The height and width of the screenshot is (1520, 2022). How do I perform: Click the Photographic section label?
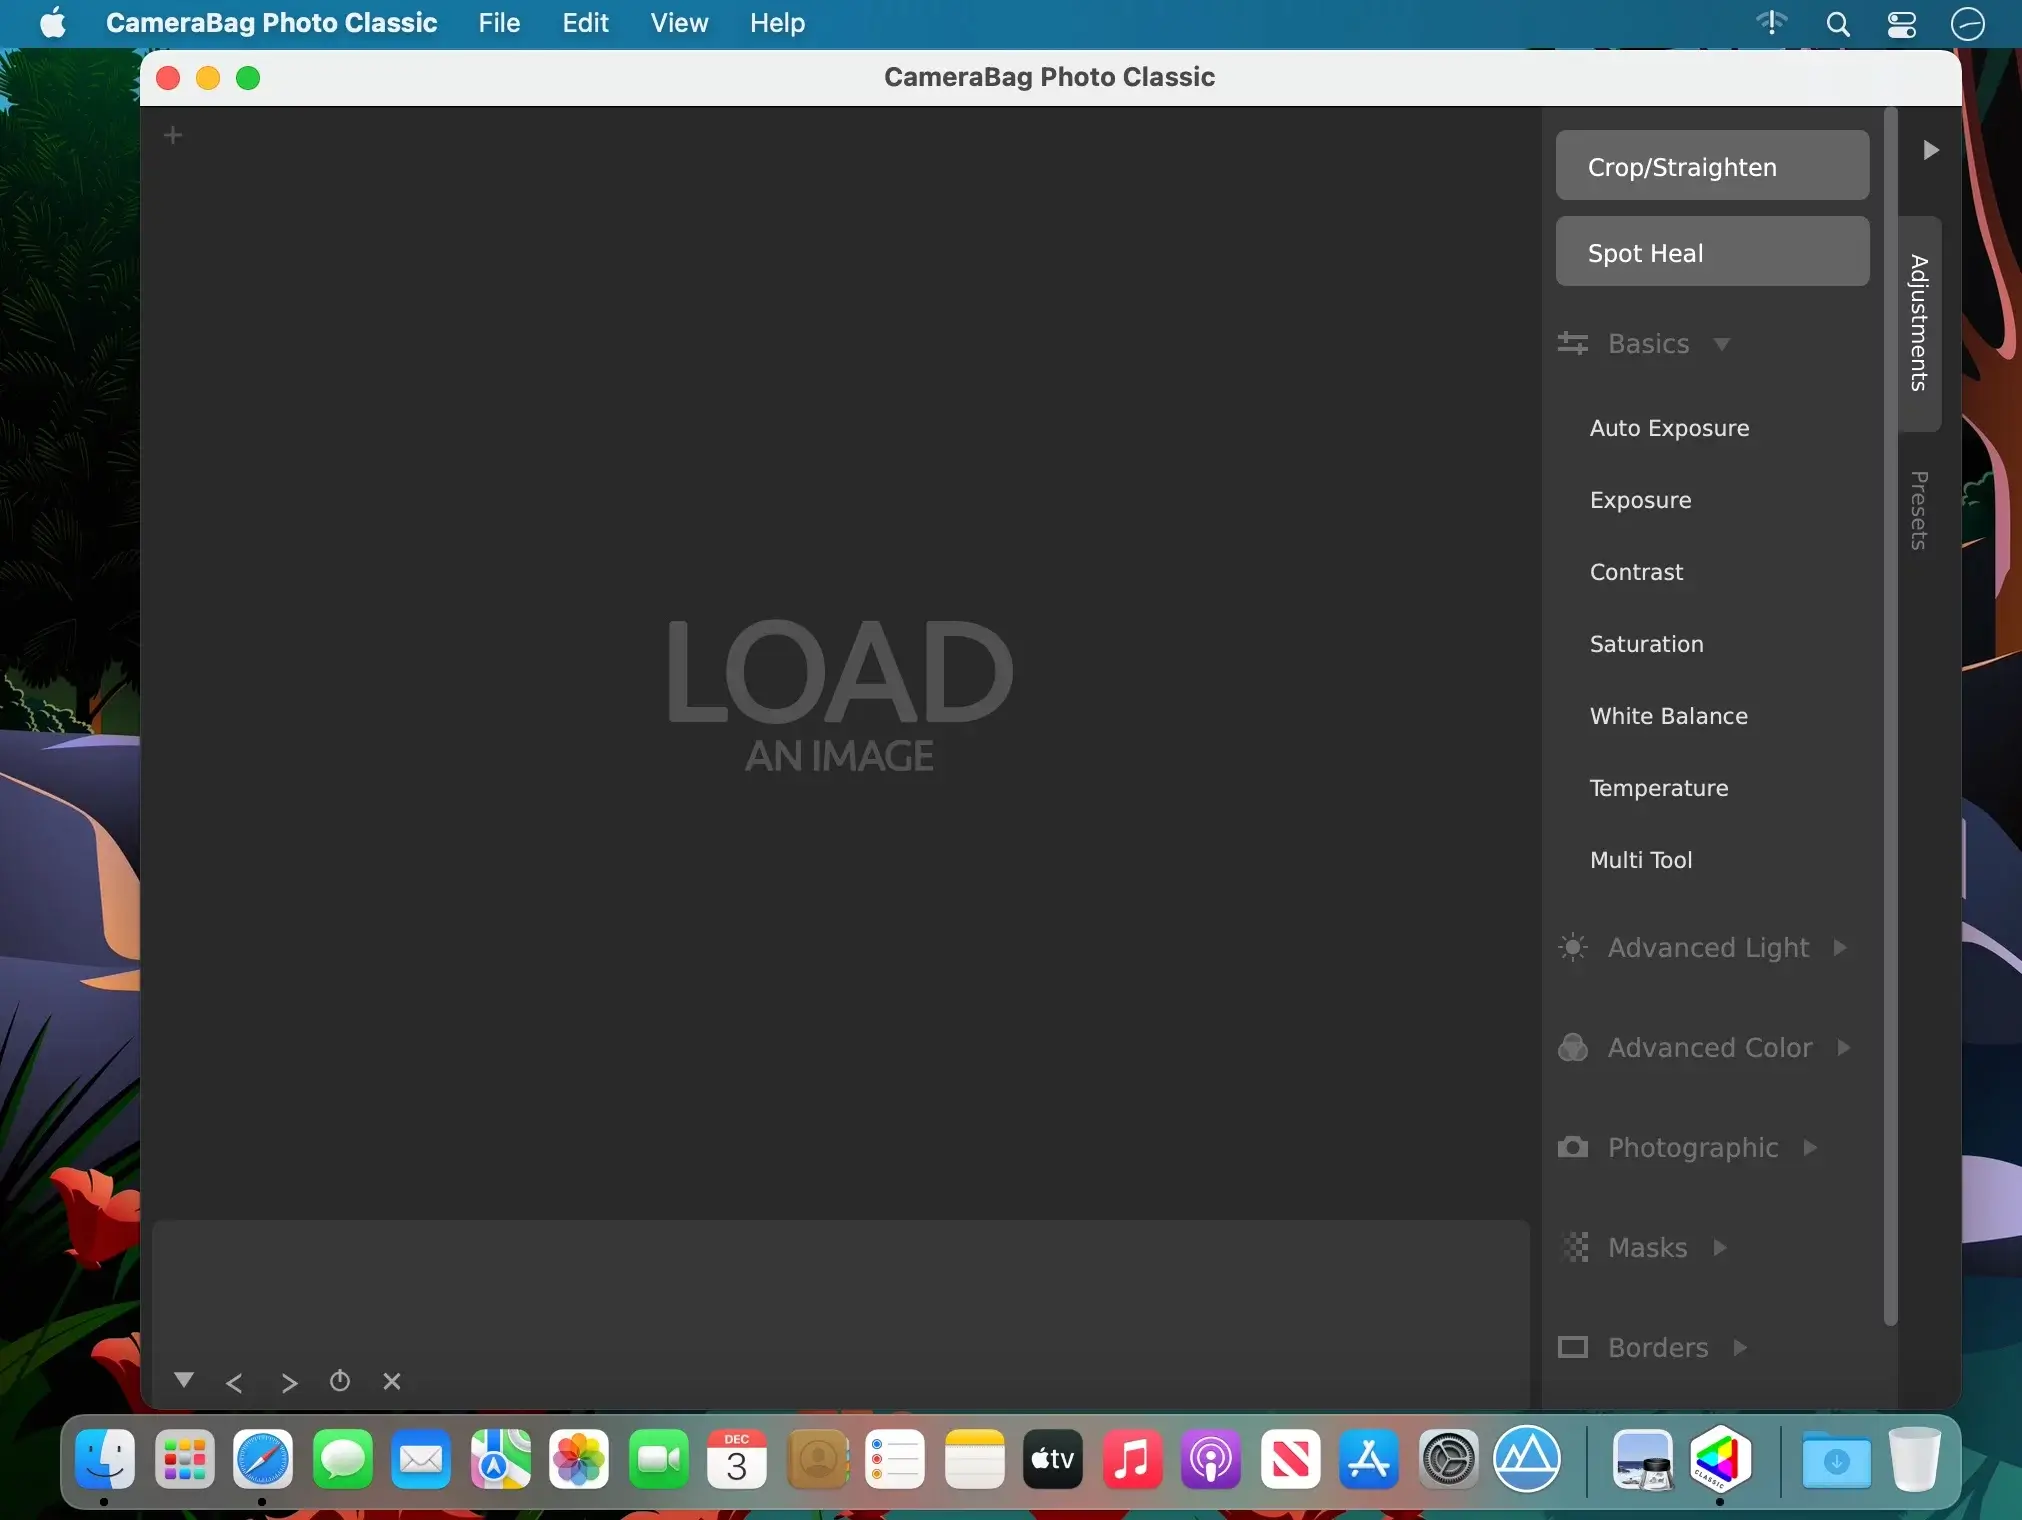click(1693, 1147)
